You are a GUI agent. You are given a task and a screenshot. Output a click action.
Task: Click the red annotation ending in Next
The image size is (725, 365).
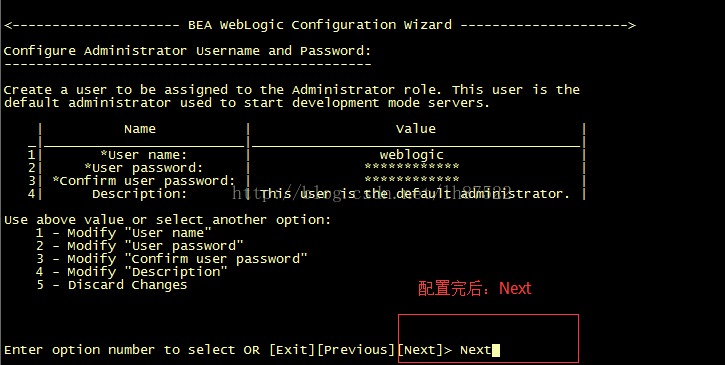475,289
